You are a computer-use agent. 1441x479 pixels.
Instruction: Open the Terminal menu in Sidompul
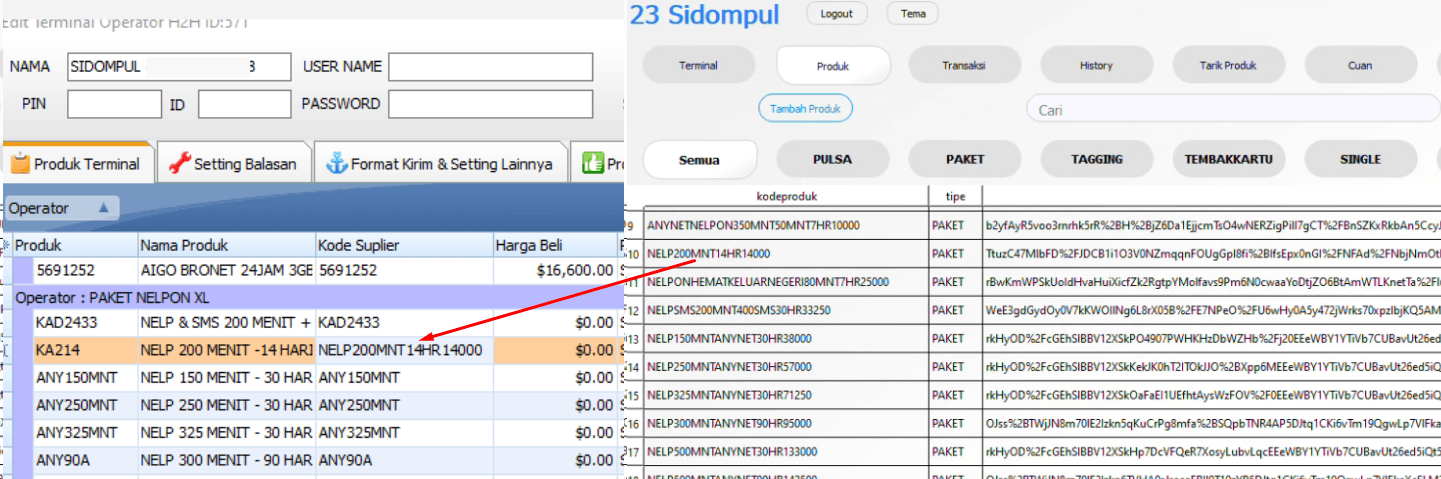699,65
